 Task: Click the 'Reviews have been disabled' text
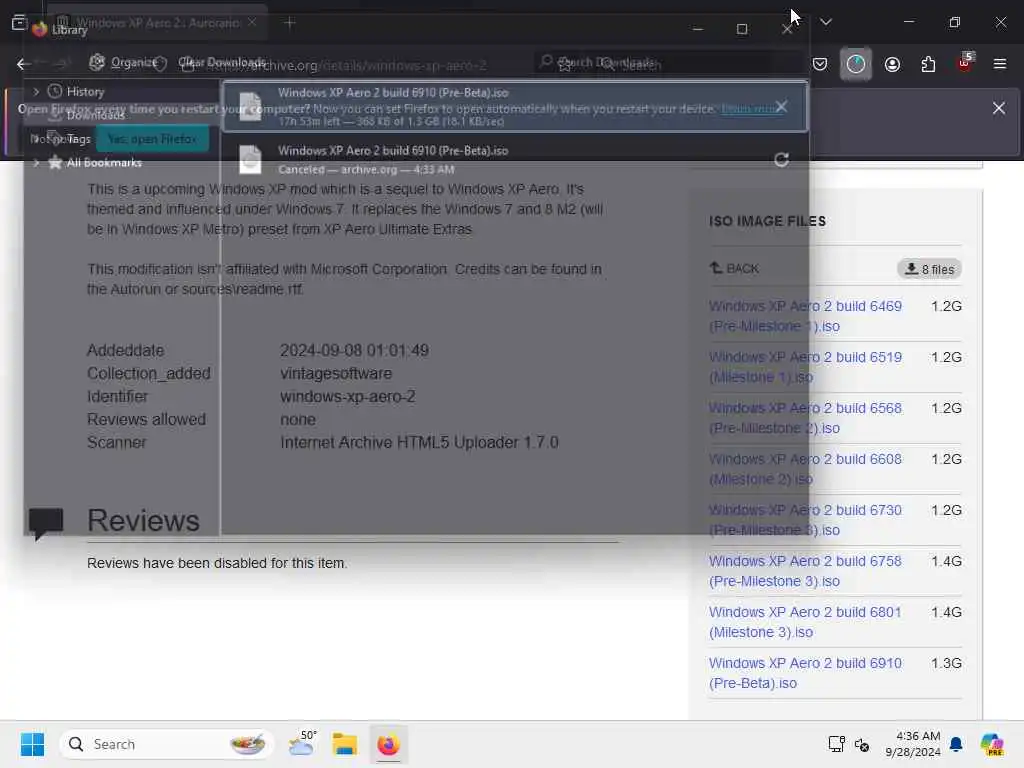click(x=217, y=563)
